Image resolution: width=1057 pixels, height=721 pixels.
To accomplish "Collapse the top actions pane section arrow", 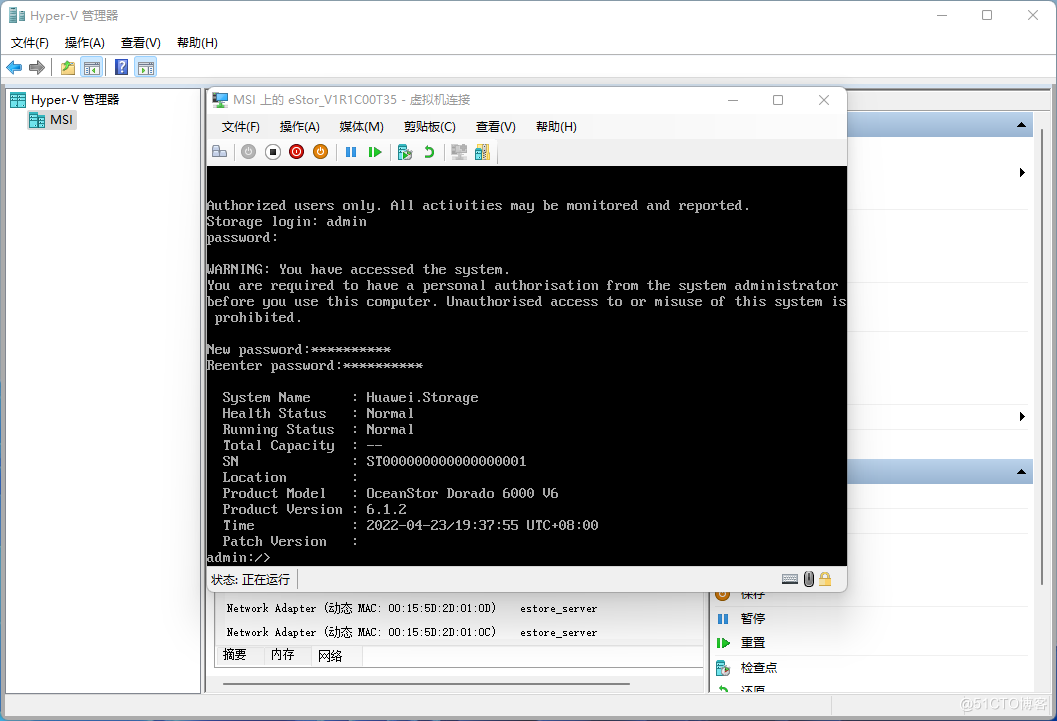I will point(1021,125).
